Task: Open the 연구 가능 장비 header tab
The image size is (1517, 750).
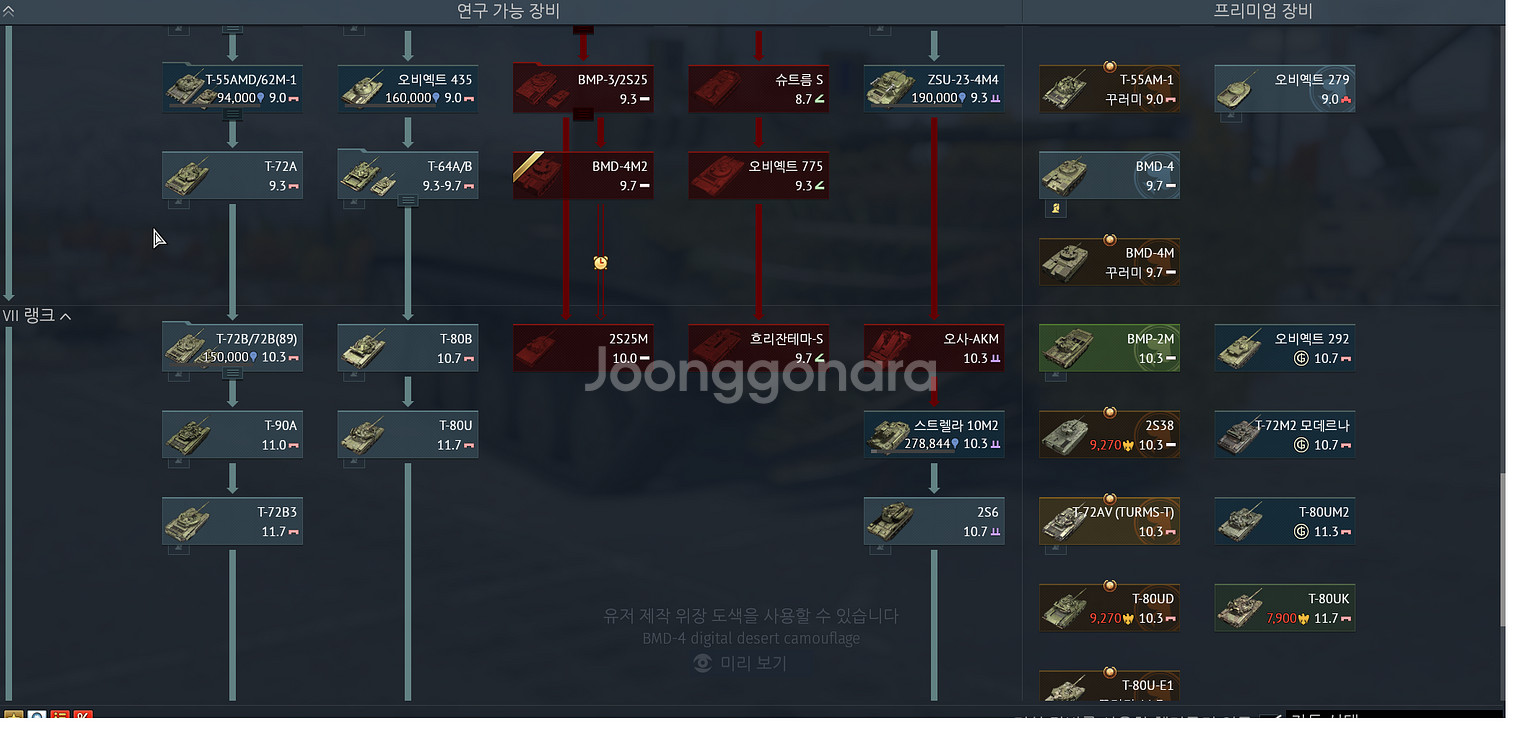Action: click(508, 11)
